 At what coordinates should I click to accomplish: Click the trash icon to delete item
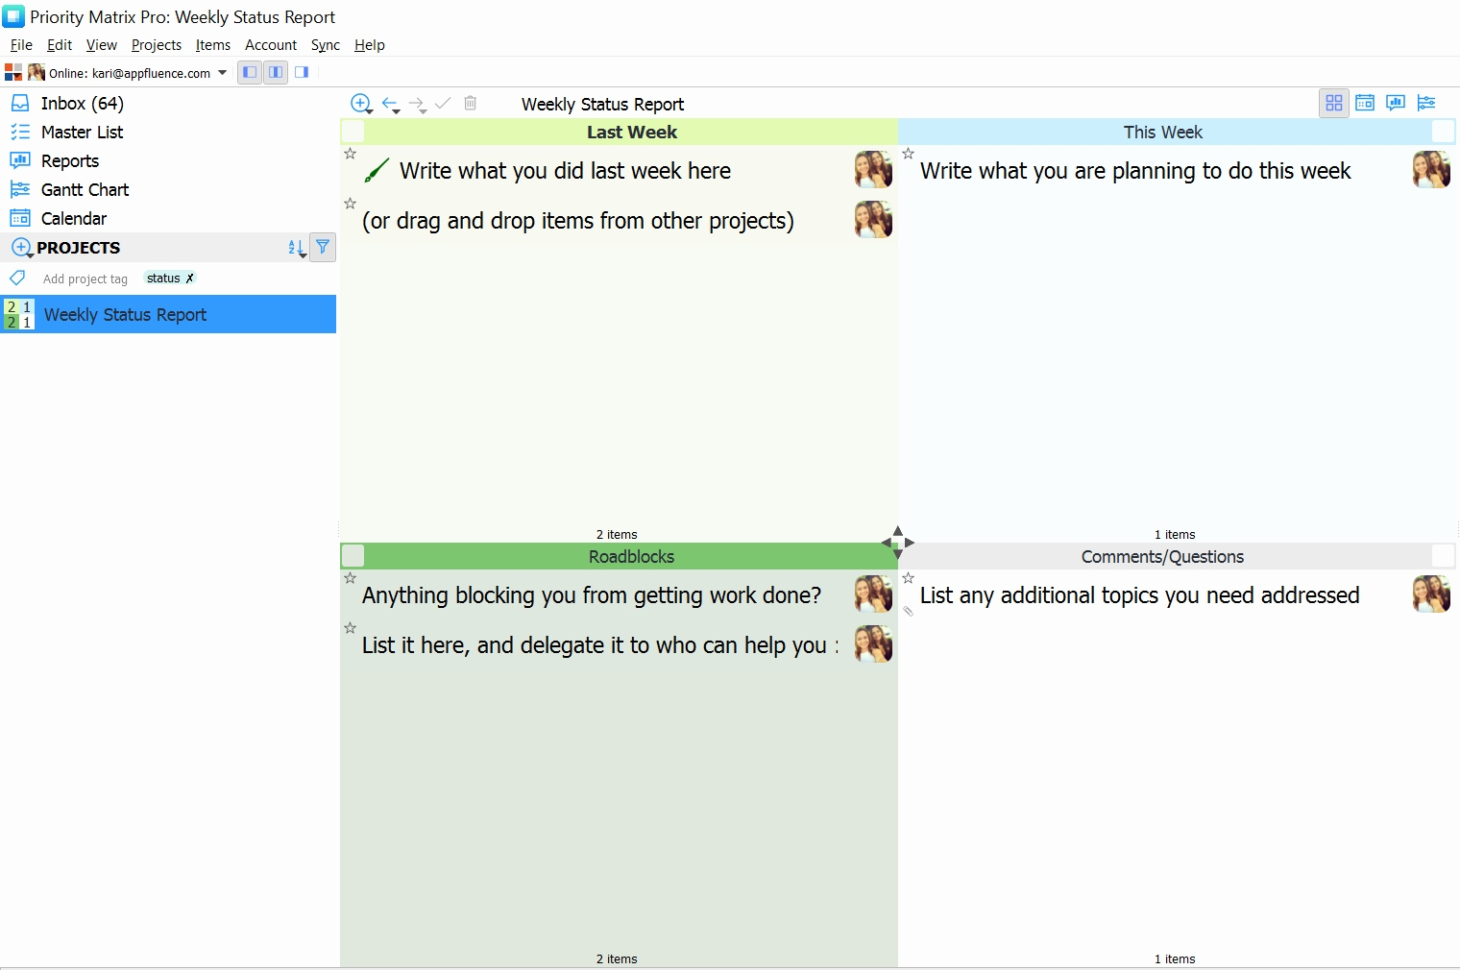[x=471, y=103]
